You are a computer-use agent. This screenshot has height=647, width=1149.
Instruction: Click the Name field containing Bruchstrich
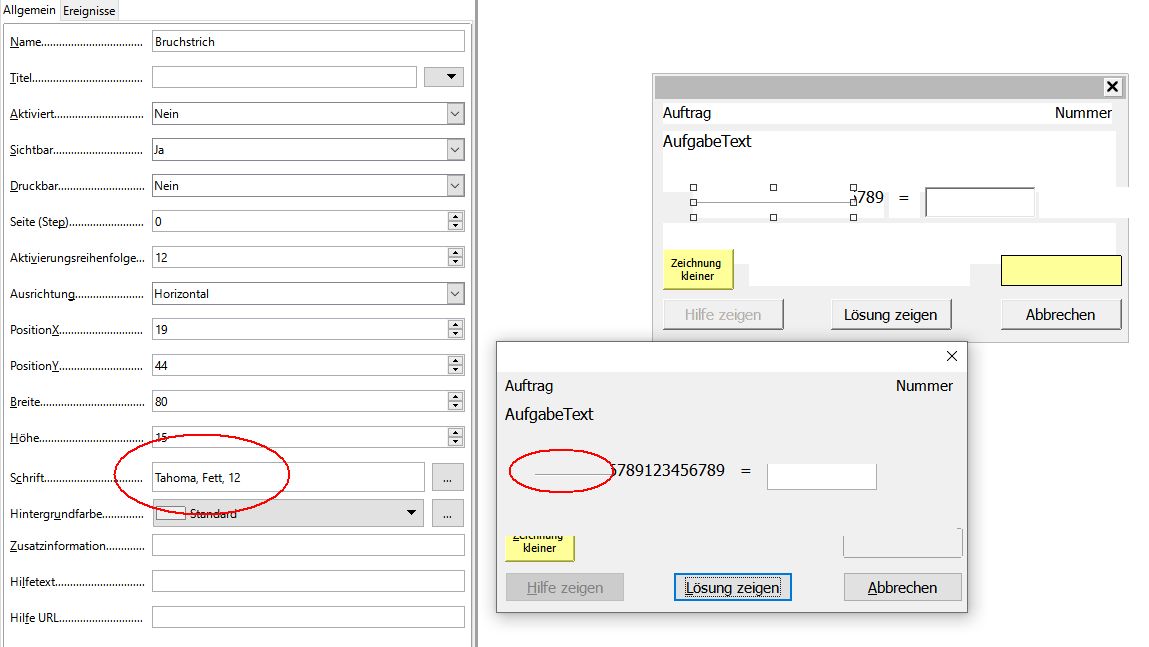tap(308, 42)
